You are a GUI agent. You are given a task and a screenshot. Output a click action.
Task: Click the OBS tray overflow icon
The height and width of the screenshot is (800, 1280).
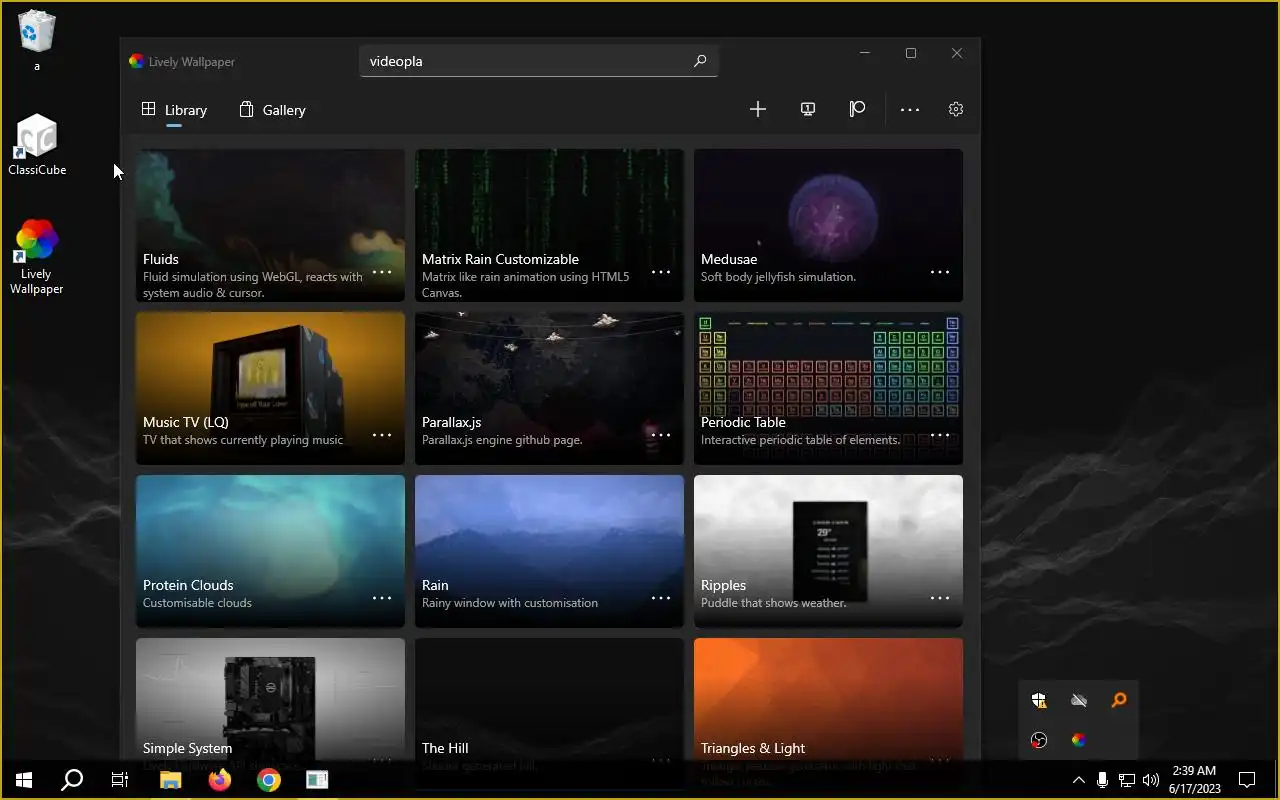coord(1039,740)
